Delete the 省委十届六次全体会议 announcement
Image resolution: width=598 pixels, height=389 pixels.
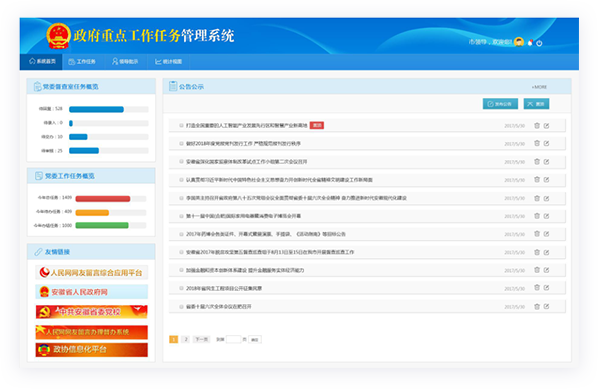coord(537,306)
